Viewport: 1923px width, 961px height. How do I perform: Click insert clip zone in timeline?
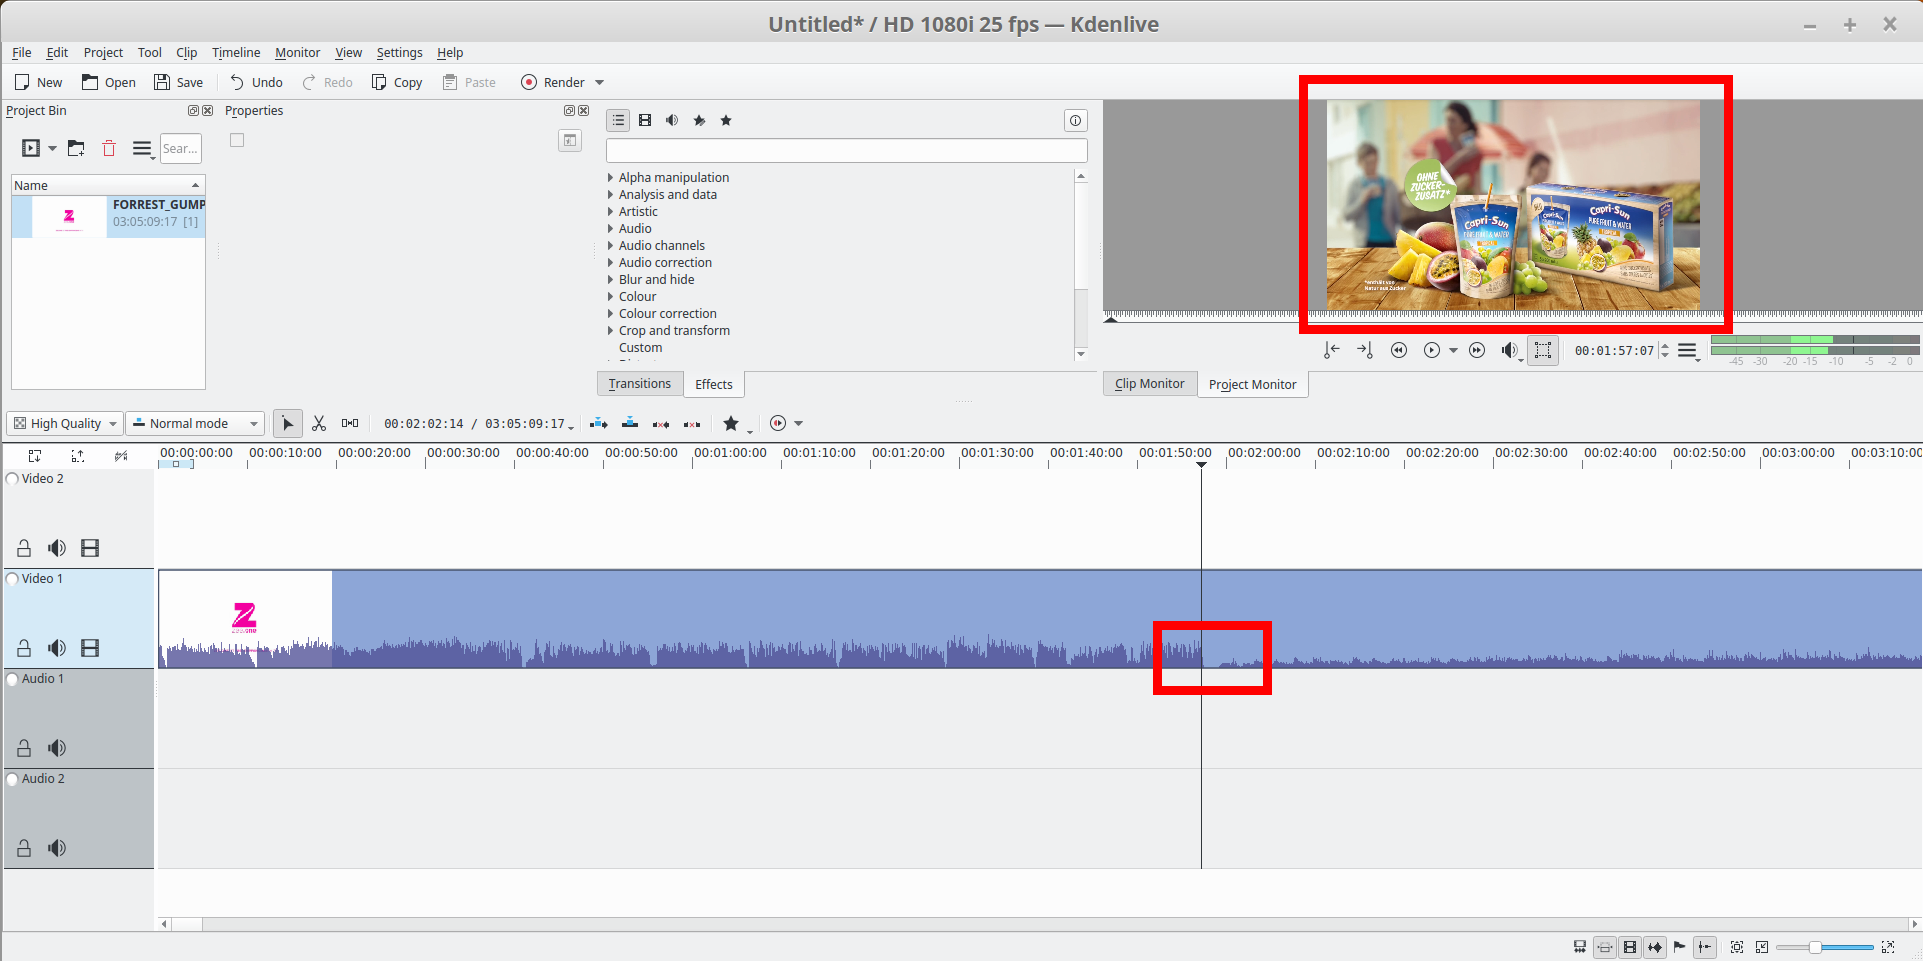(x=599, y=424)
